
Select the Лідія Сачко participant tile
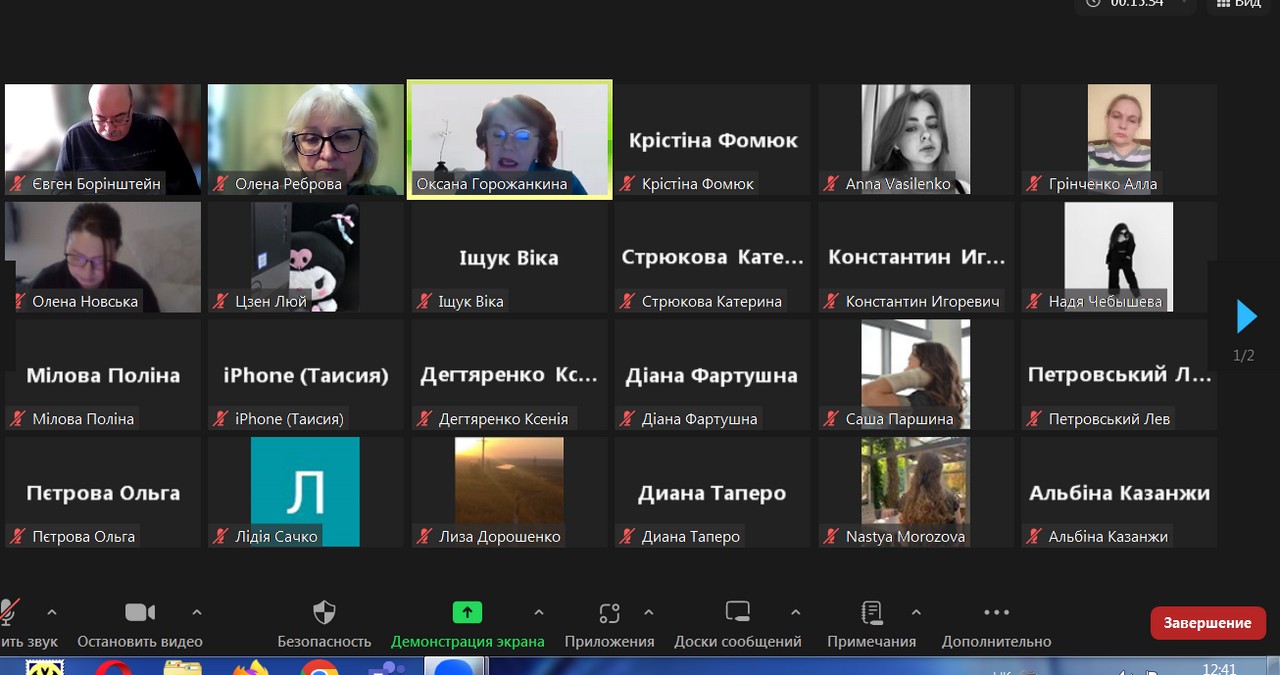pos(305,491)
